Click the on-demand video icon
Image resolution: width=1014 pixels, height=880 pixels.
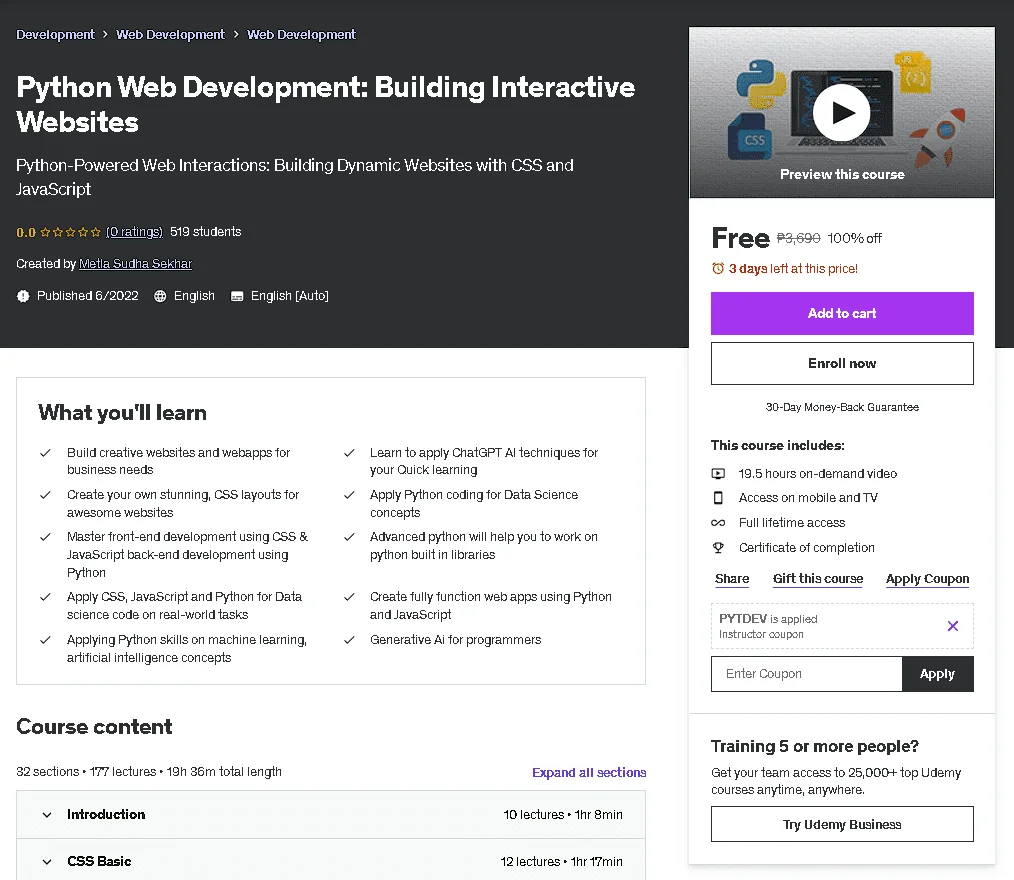[x=718, y=473]
